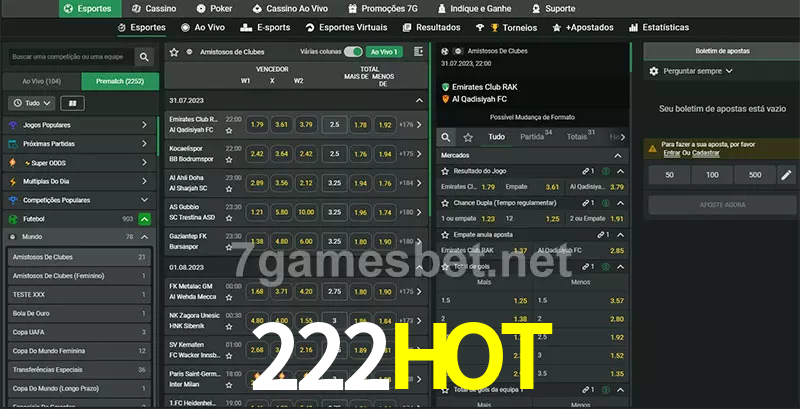
Task: Open market search magnifier in match panel
Action: tap(446, 137)
